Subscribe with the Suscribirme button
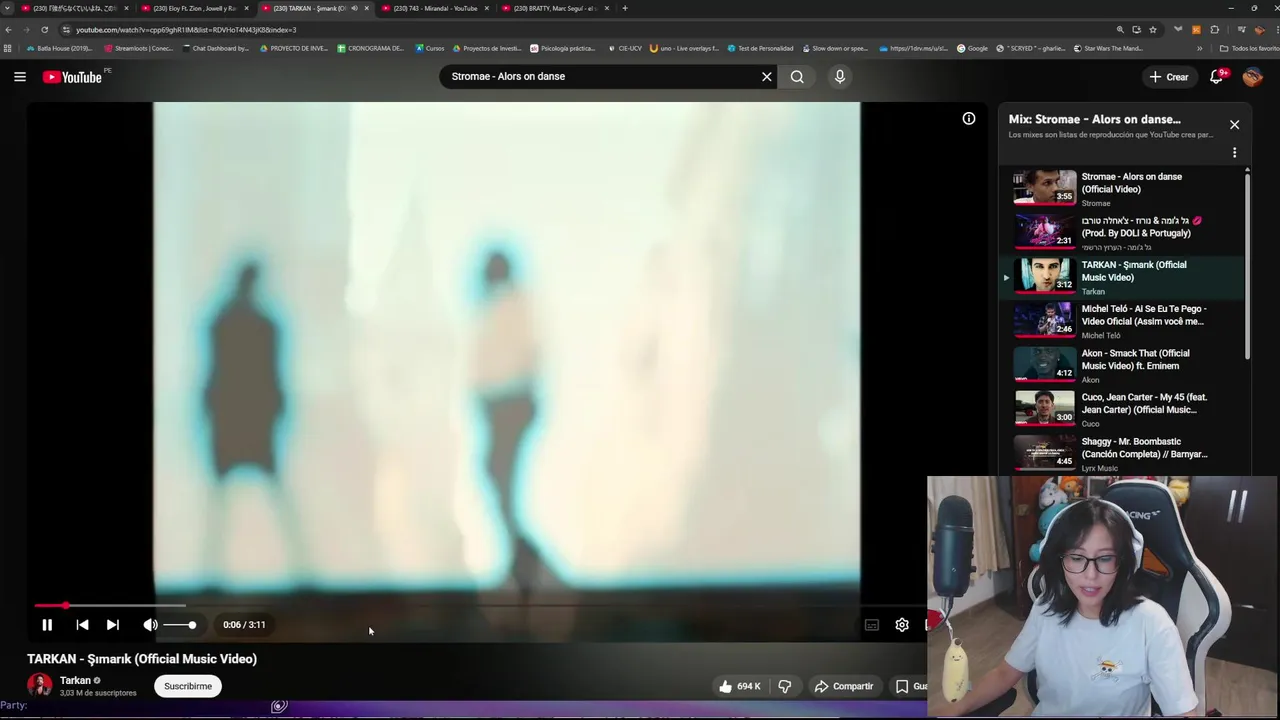1280x720 pixels. 188,686
